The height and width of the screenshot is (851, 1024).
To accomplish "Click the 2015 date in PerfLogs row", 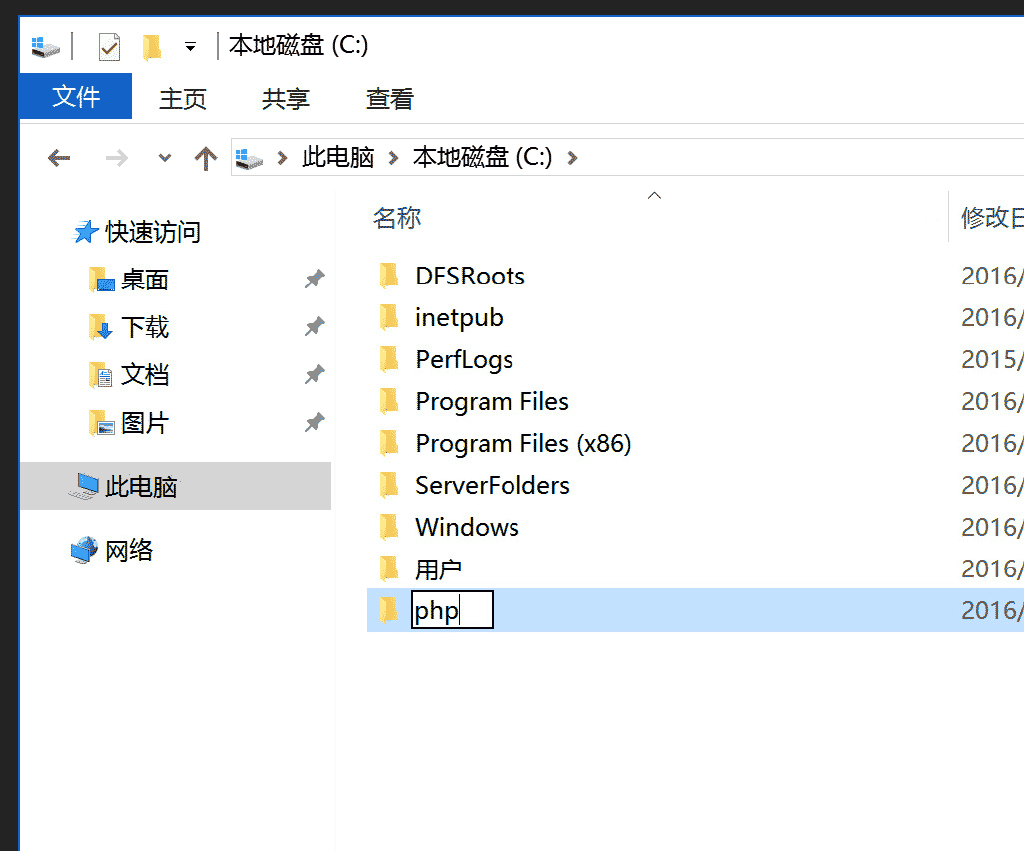I will [x=992, y=359].
